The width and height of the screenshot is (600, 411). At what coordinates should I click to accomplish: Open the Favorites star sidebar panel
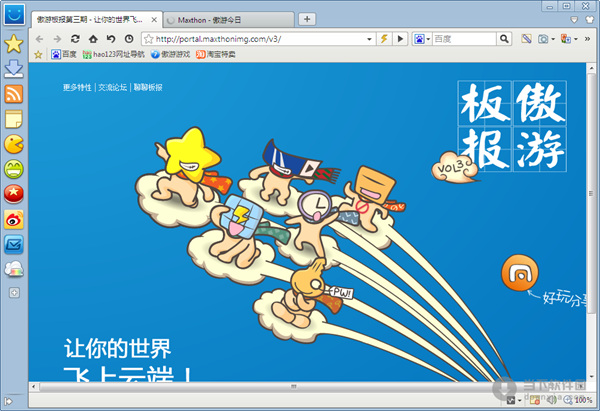click(x=14, y=44)
